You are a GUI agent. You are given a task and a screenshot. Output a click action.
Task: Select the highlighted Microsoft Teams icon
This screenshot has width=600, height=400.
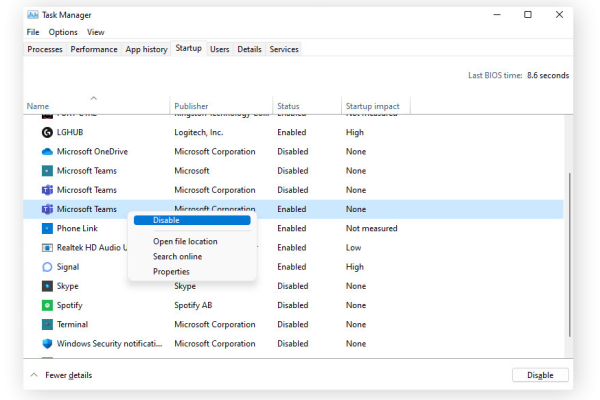click(47, 209)
